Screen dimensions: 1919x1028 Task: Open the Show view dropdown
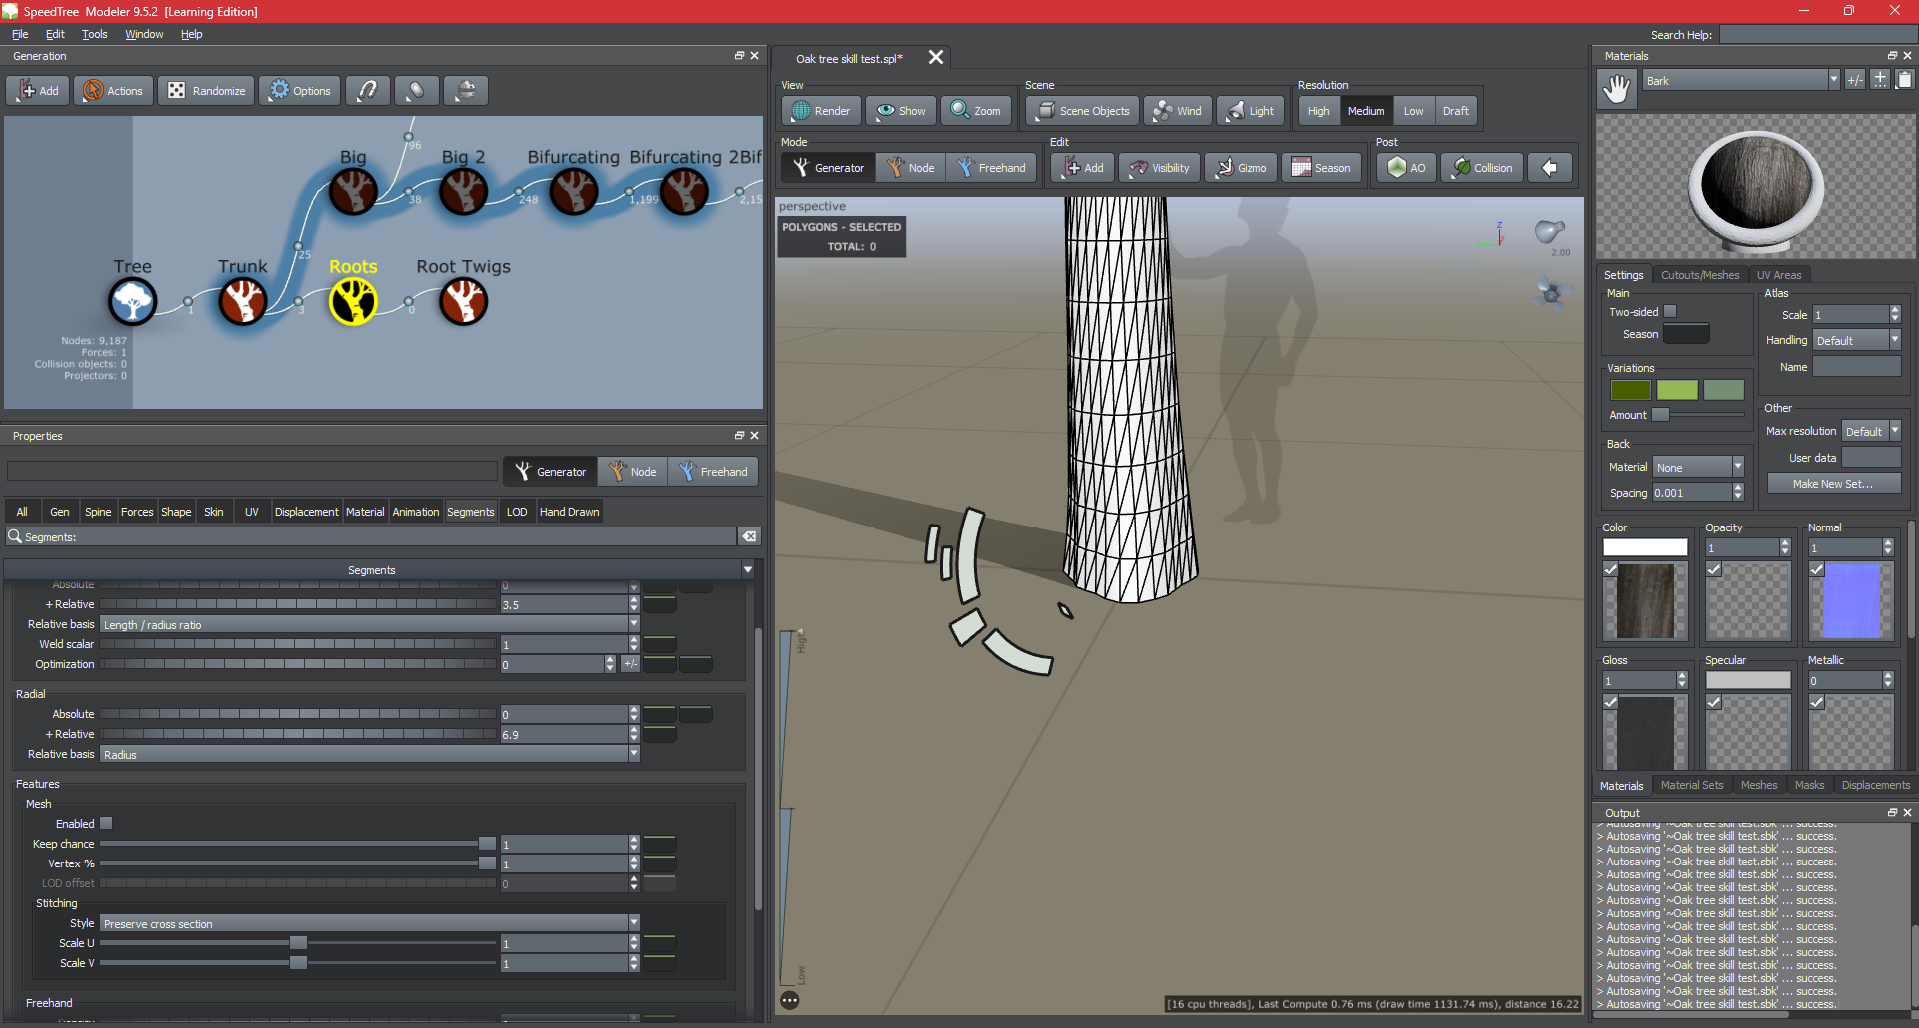(901, 111)
